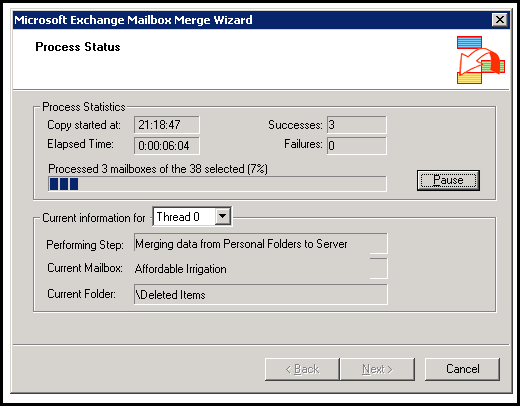
Task: Click the Process Status heading
Action: (x=78, y=47)
